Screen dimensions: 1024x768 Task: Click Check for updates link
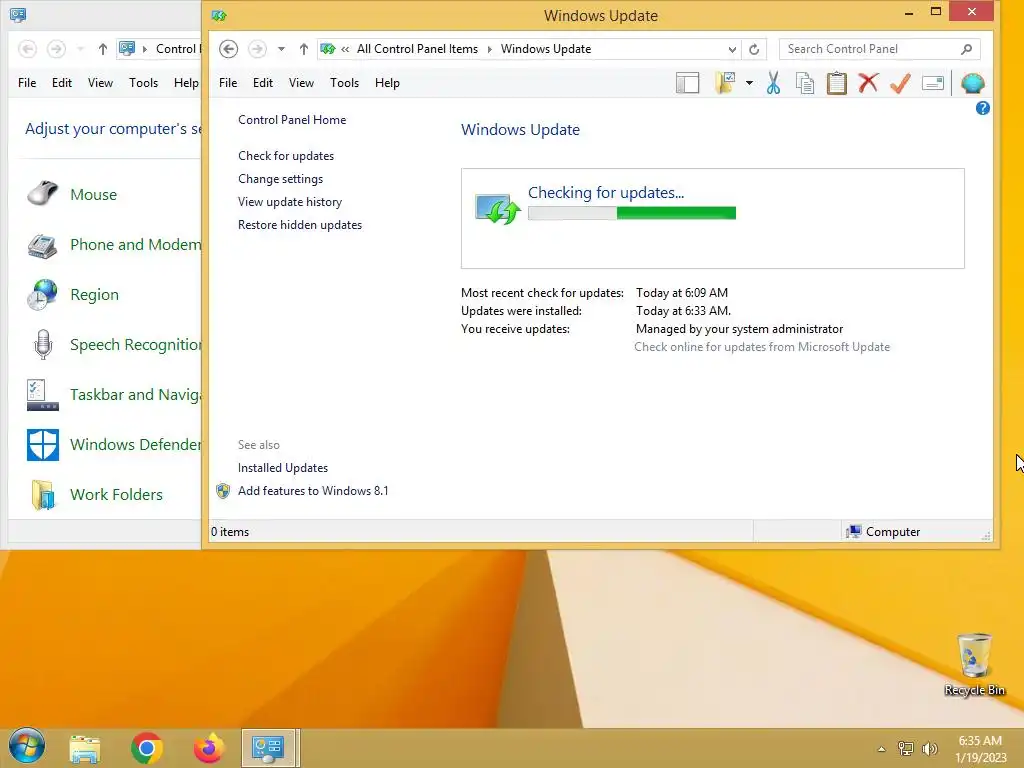click(286, 155)
